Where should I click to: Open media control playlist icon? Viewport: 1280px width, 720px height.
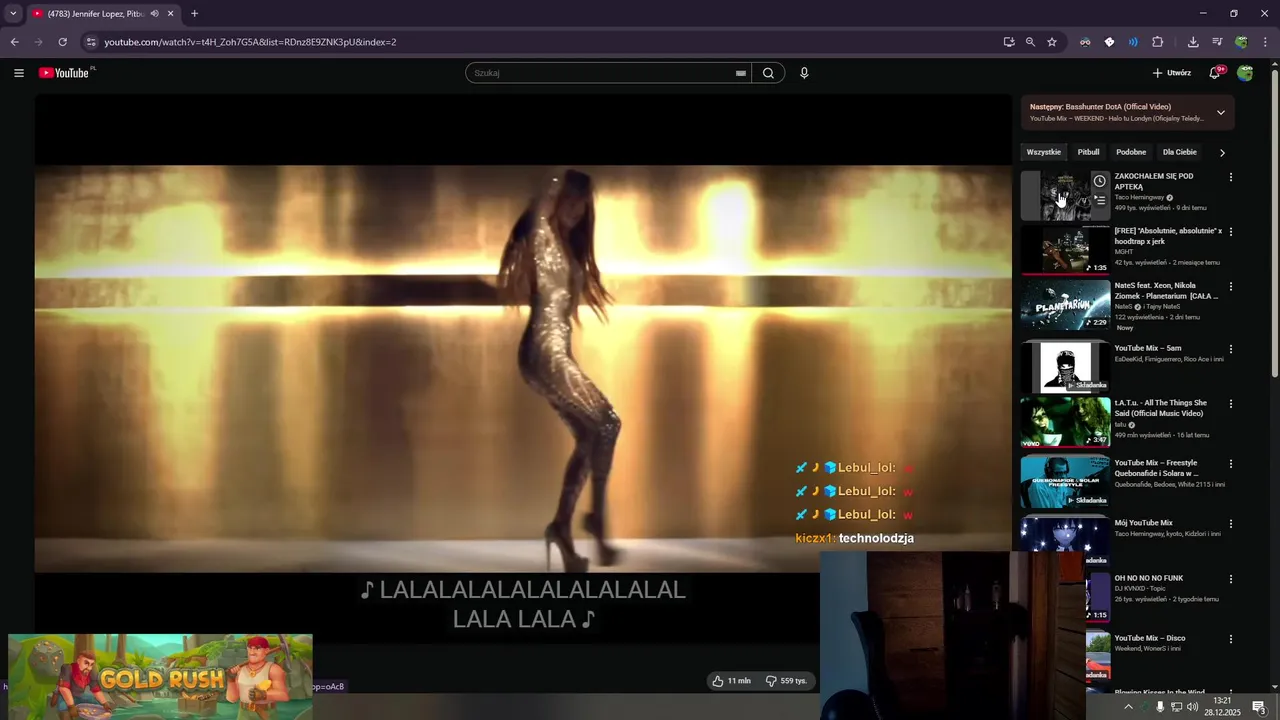click(1217, 42)
